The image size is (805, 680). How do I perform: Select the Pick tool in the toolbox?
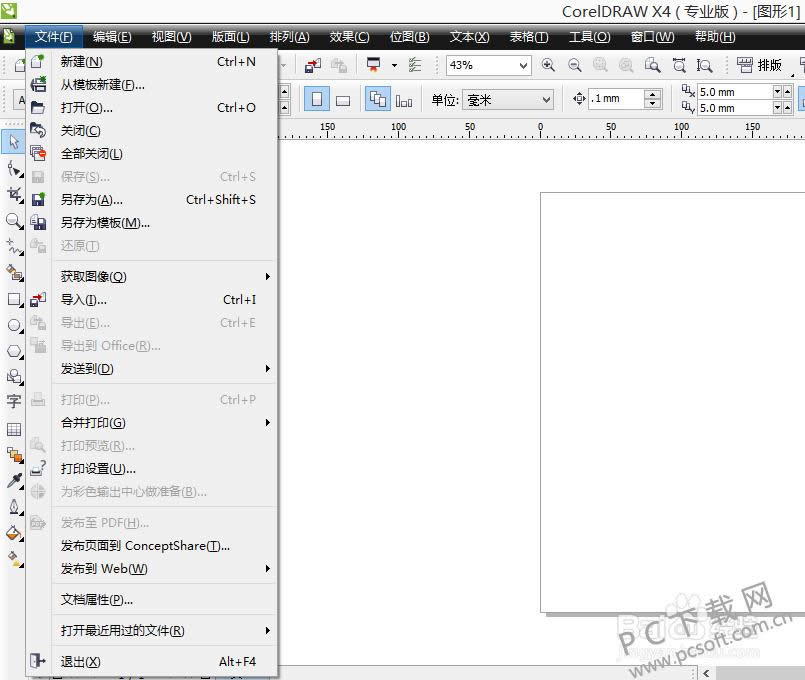(13, 141)
